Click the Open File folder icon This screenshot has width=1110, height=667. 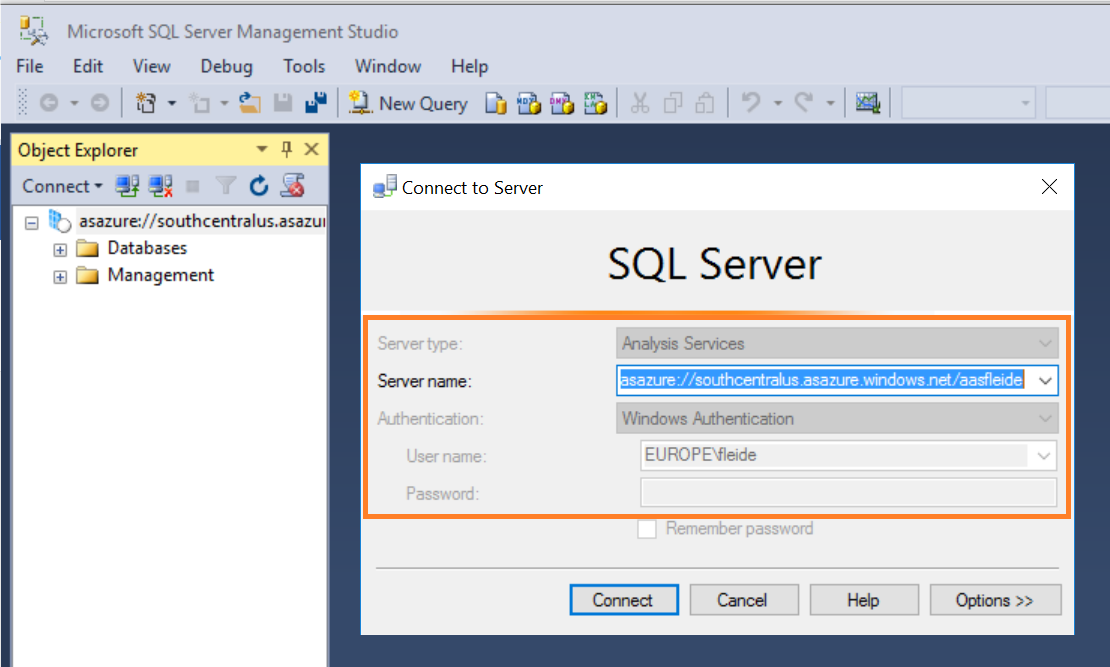coord(250,103)
